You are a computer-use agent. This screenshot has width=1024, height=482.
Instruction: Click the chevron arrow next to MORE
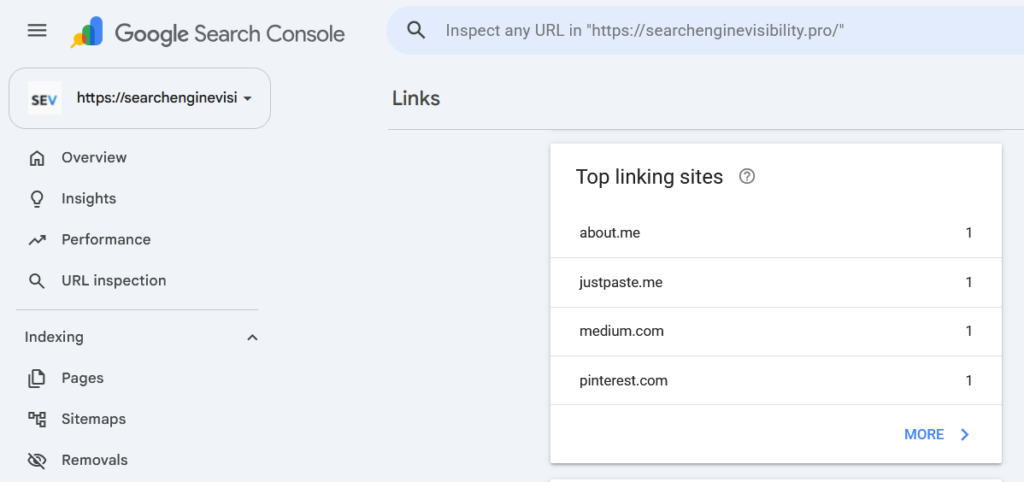click(x=965, y=434)
